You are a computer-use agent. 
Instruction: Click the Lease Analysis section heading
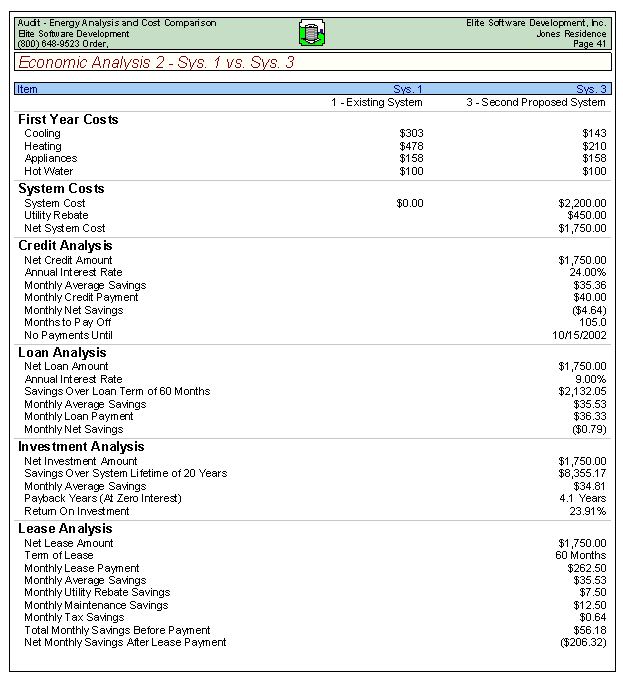[65, 529]
